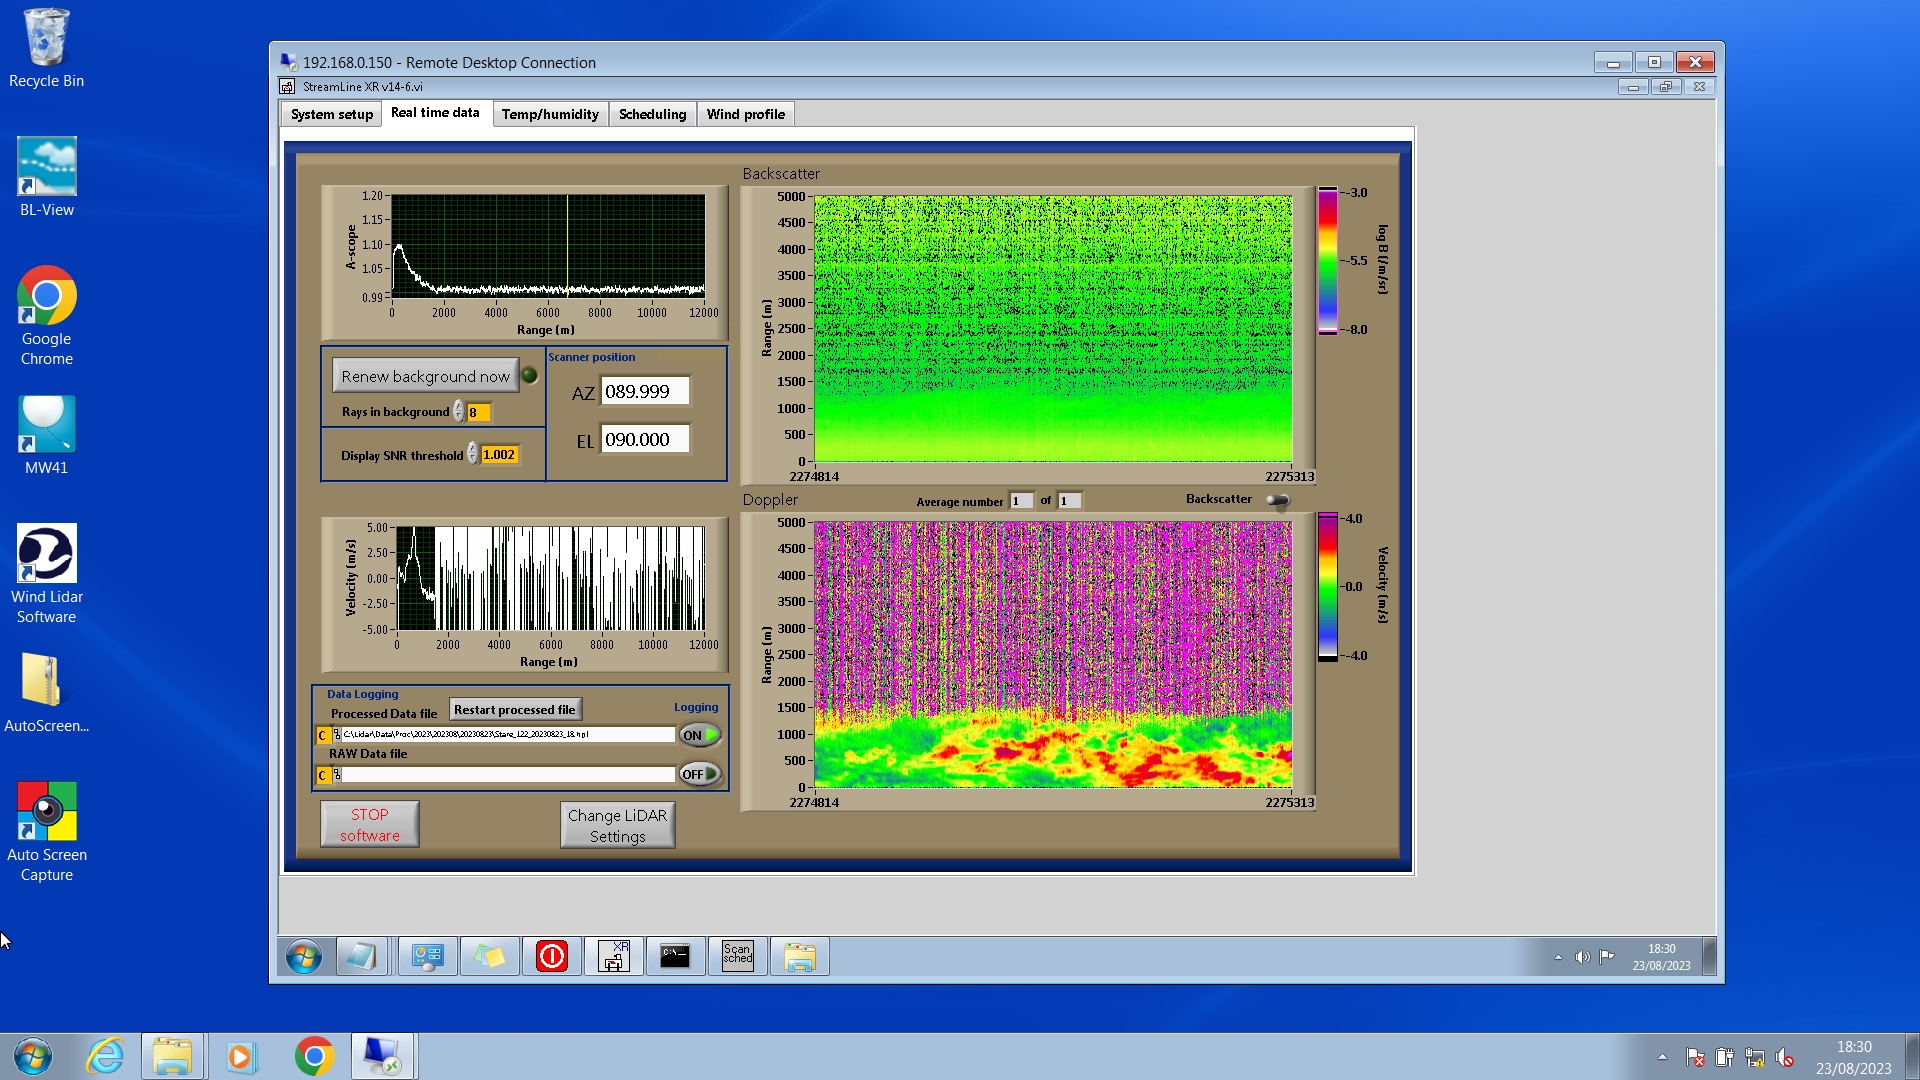
Task: Open StreamLine XR app in remote taskbar
Action: [614, 957]
